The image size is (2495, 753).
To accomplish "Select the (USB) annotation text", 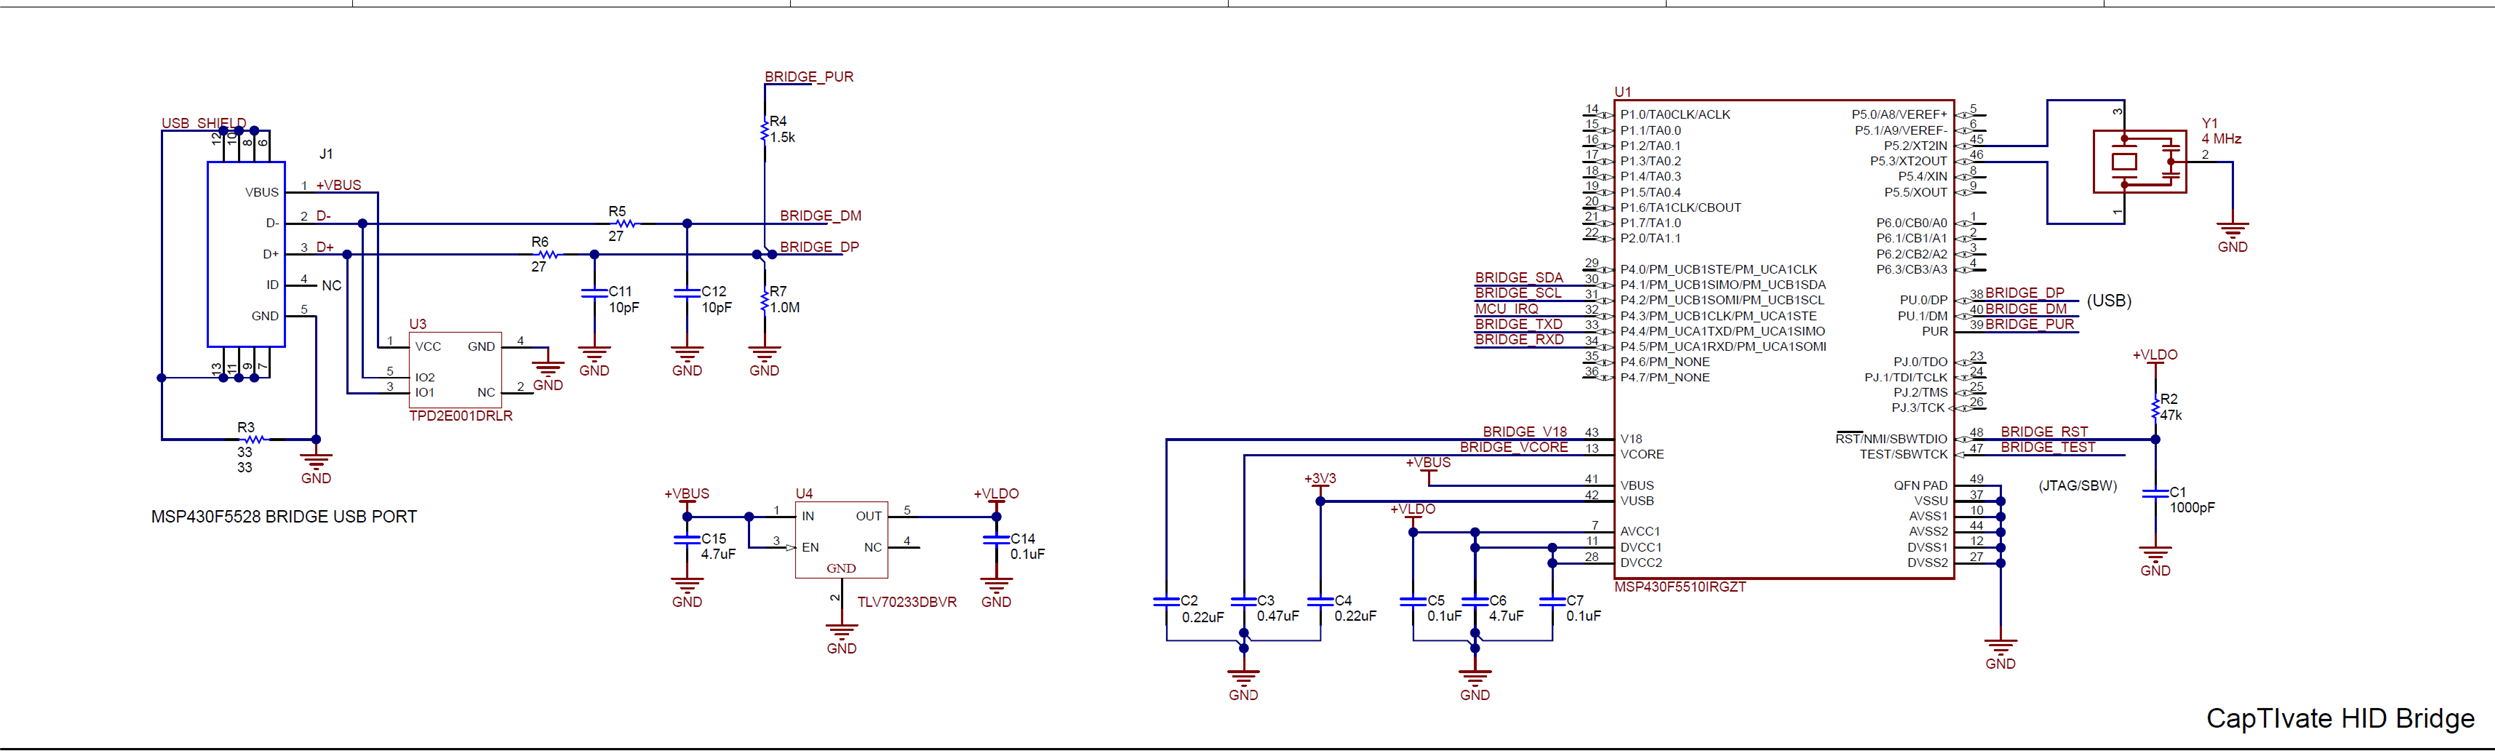I will pyautogui.click(x=2109, y=301).
